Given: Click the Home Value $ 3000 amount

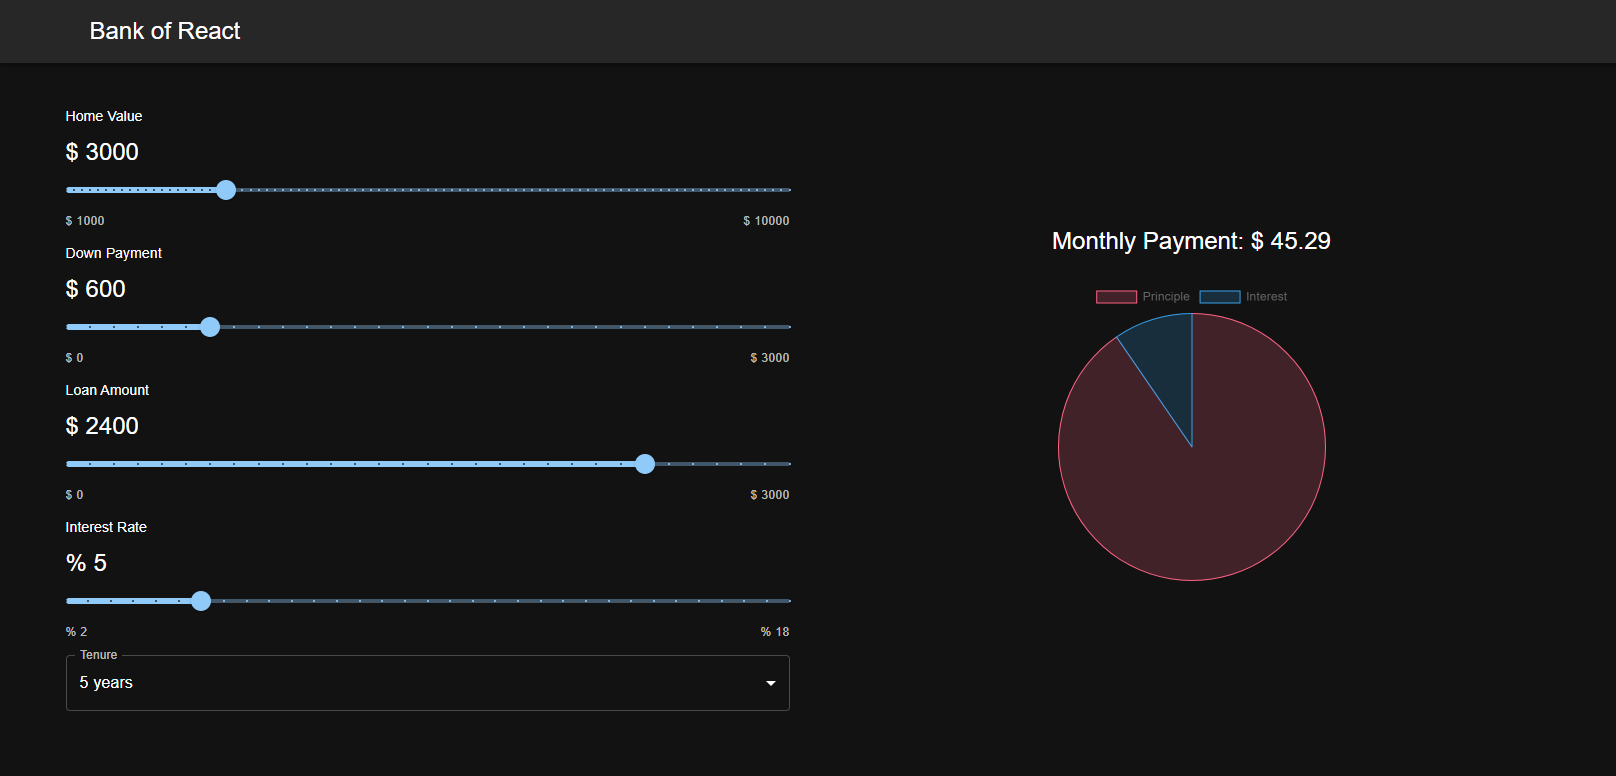Looking at the screenshot, I should click(102, 152).
